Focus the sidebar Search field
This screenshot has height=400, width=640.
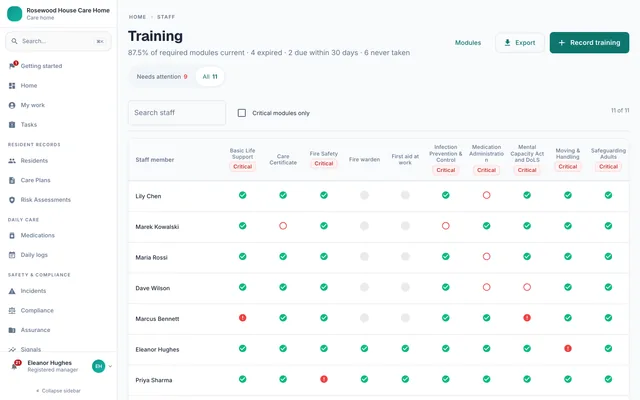pyautogui.click(x=58, y=41)
